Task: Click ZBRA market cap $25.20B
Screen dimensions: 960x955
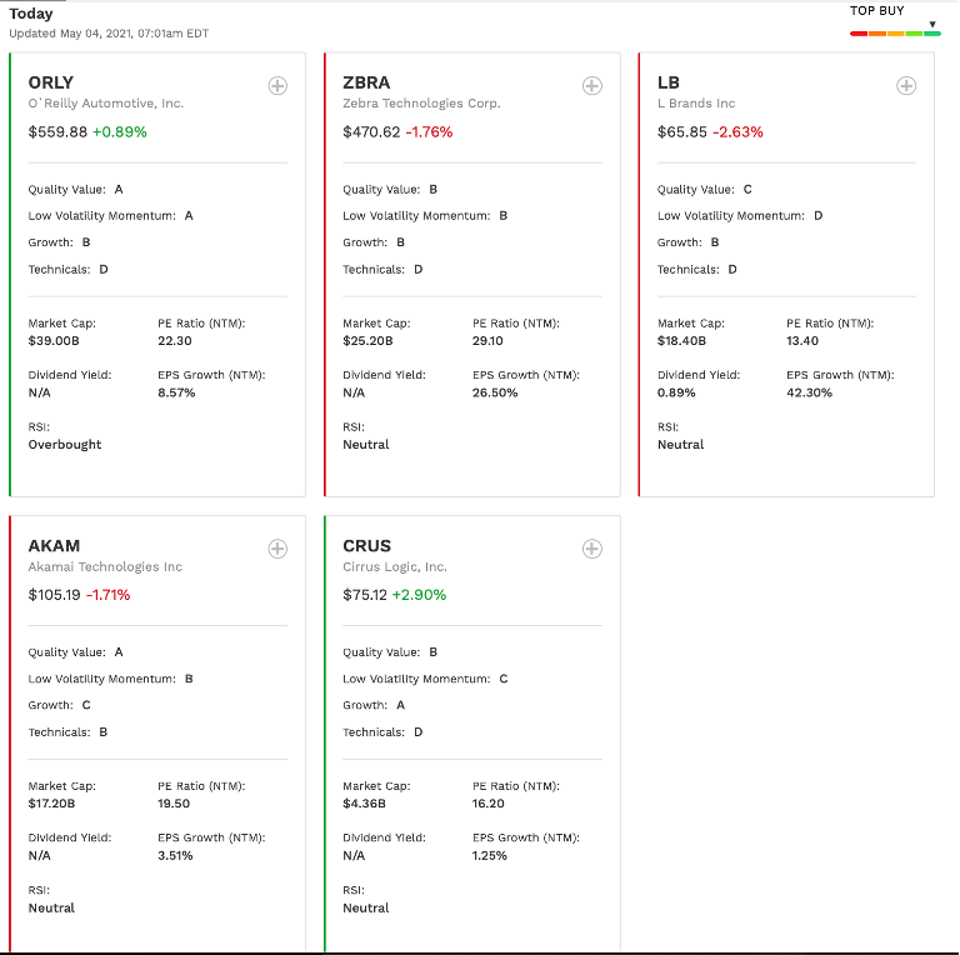Action: (x=368, y=341)
